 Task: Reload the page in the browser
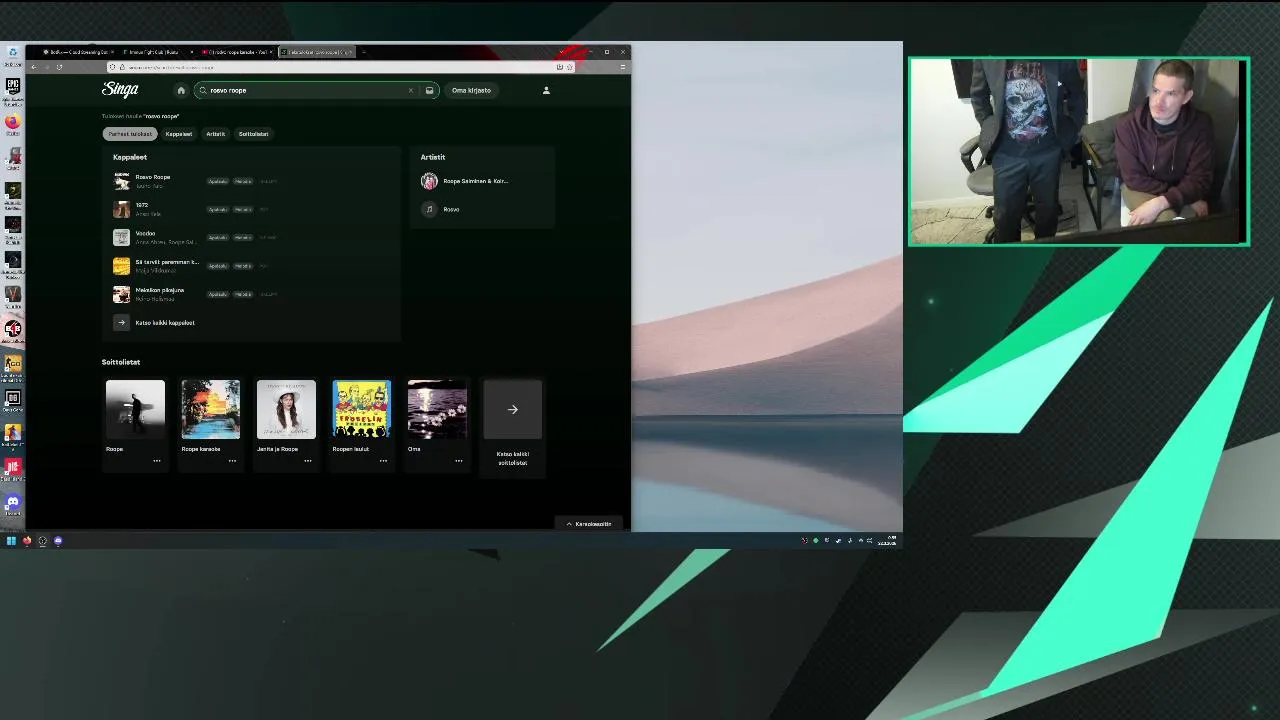(x=59, y=67)
